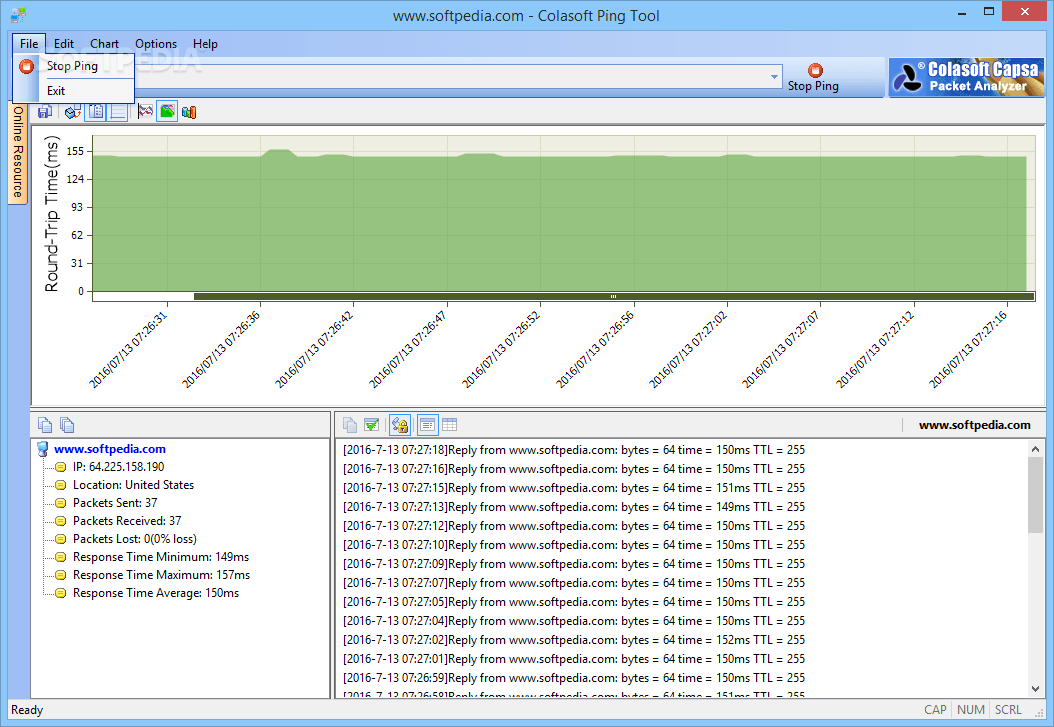Image resolution: width=1054 pixels, height=727 pixels.
Task: Switch to area chart view
Action: click(x=167, y=112)
